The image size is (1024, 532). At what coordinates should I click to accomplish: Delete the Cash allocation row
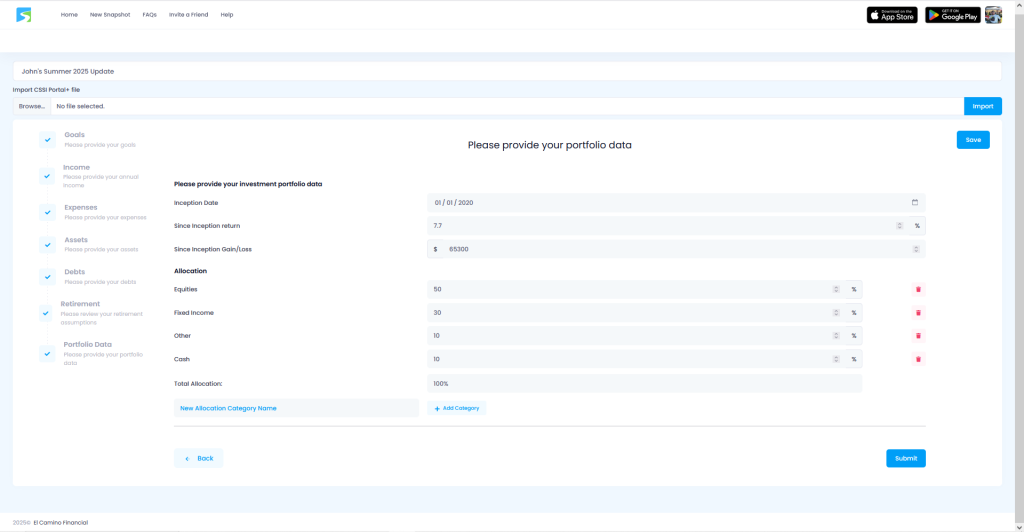coord(918,359)
